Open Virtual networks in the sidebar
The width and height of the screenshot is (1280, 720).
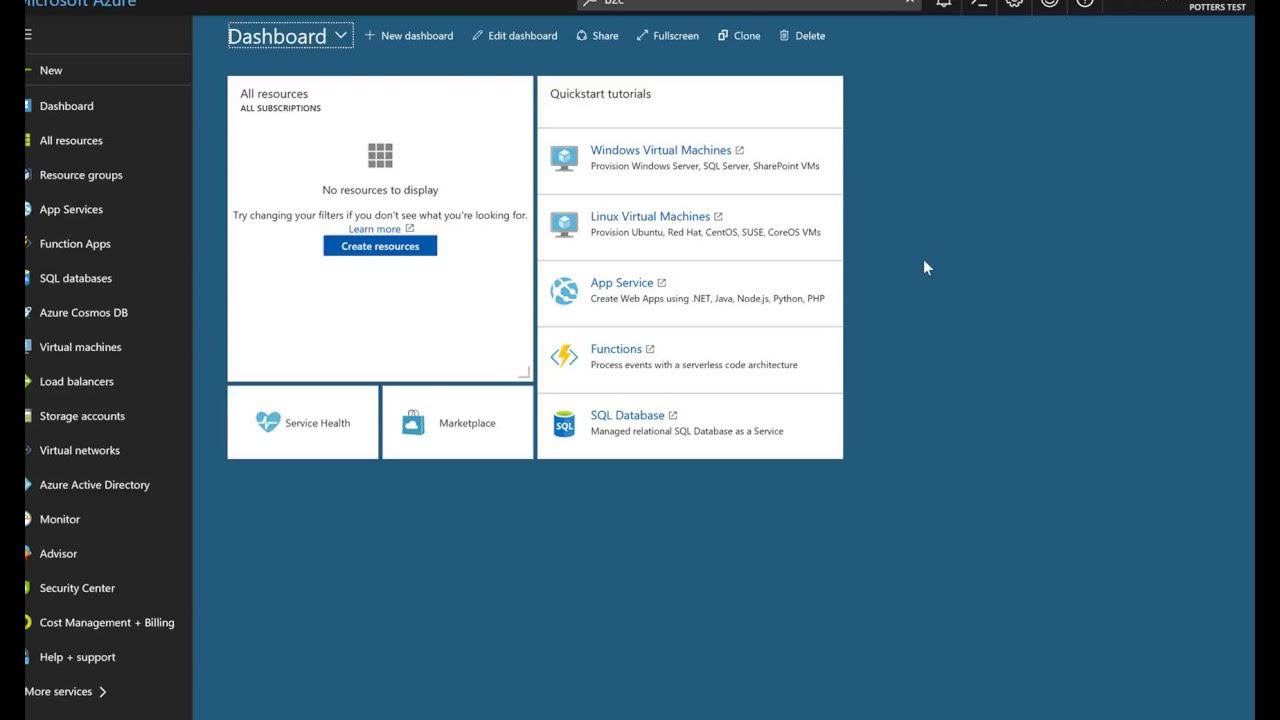(x=108, y=451)
